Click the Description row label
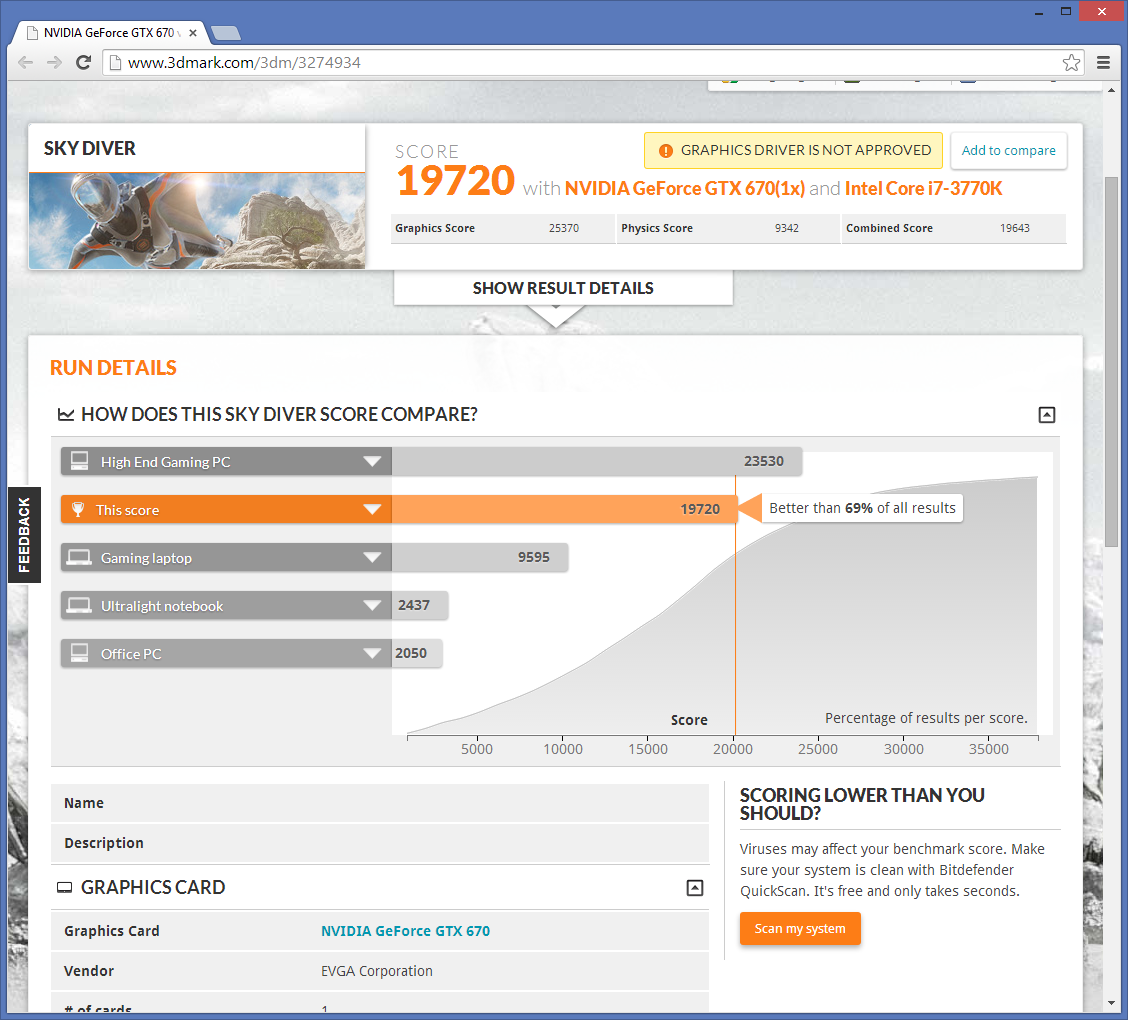The image size is (1128, 1020). click(104, 843)
